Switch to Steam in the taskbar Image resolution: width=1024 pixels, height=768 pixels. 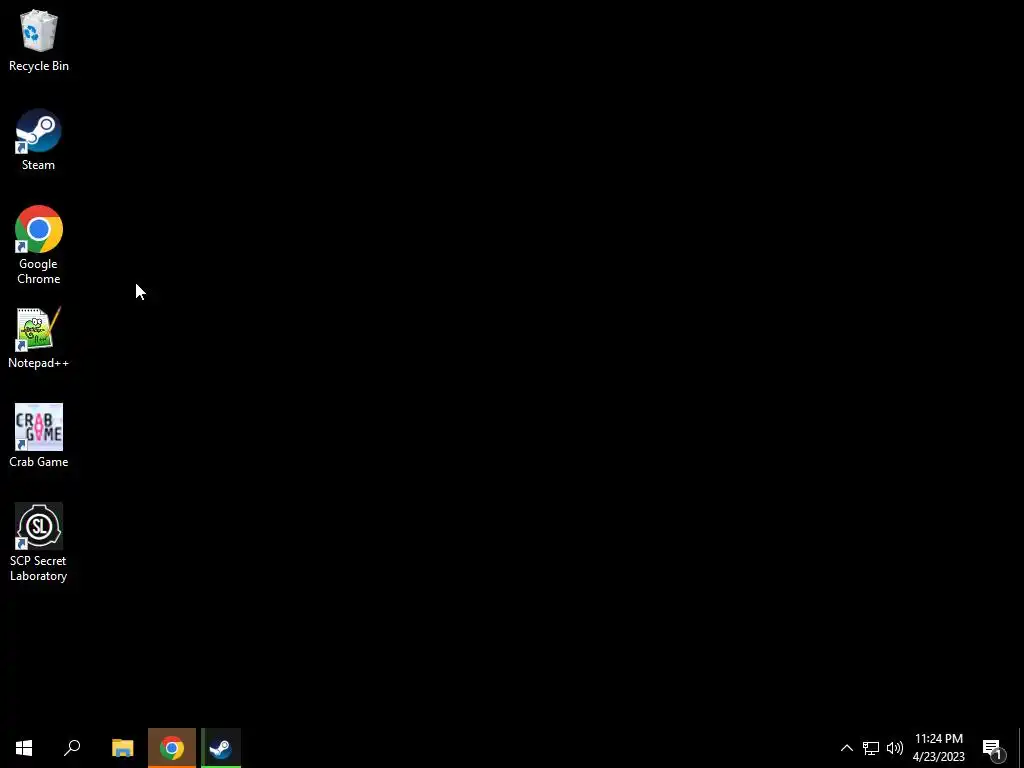[x=221, y=748]
